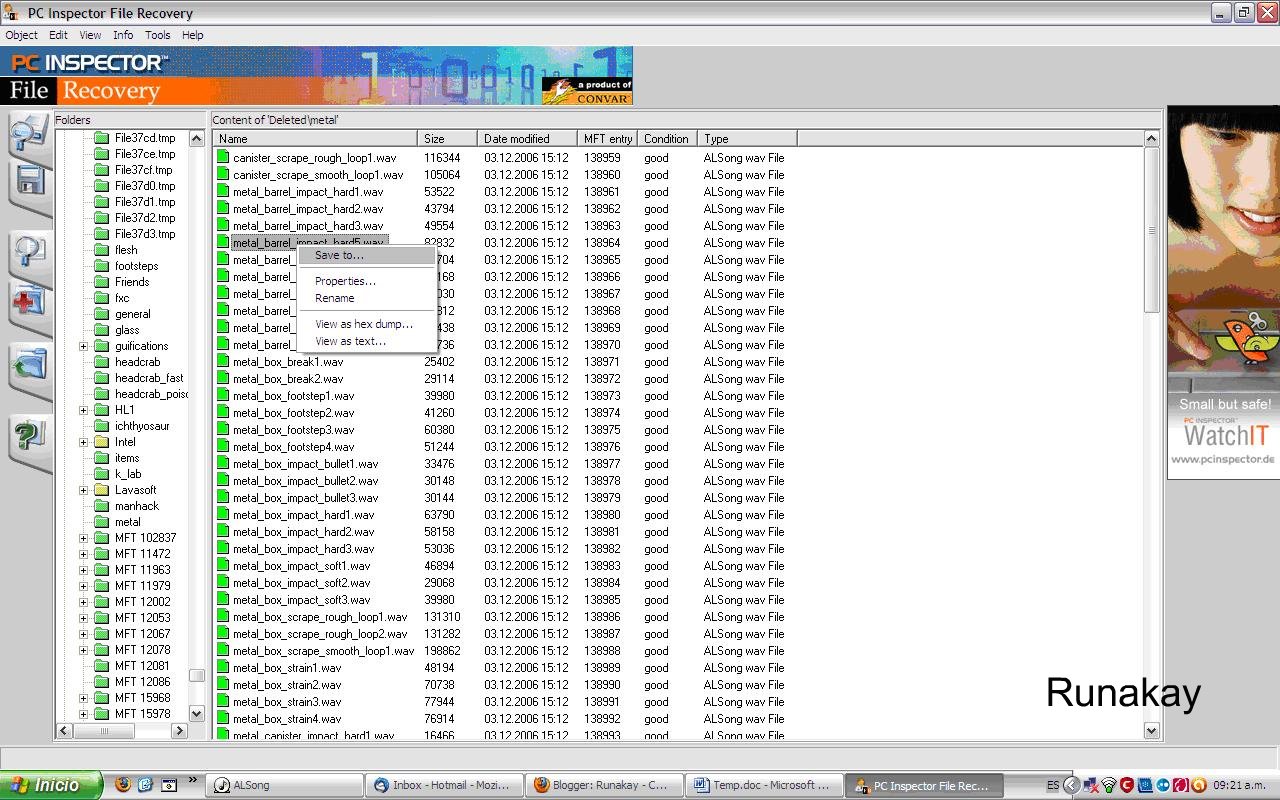This screenshot has width=1280, height=800.
Task: Open the Tools menu
Action: point(158,35)
